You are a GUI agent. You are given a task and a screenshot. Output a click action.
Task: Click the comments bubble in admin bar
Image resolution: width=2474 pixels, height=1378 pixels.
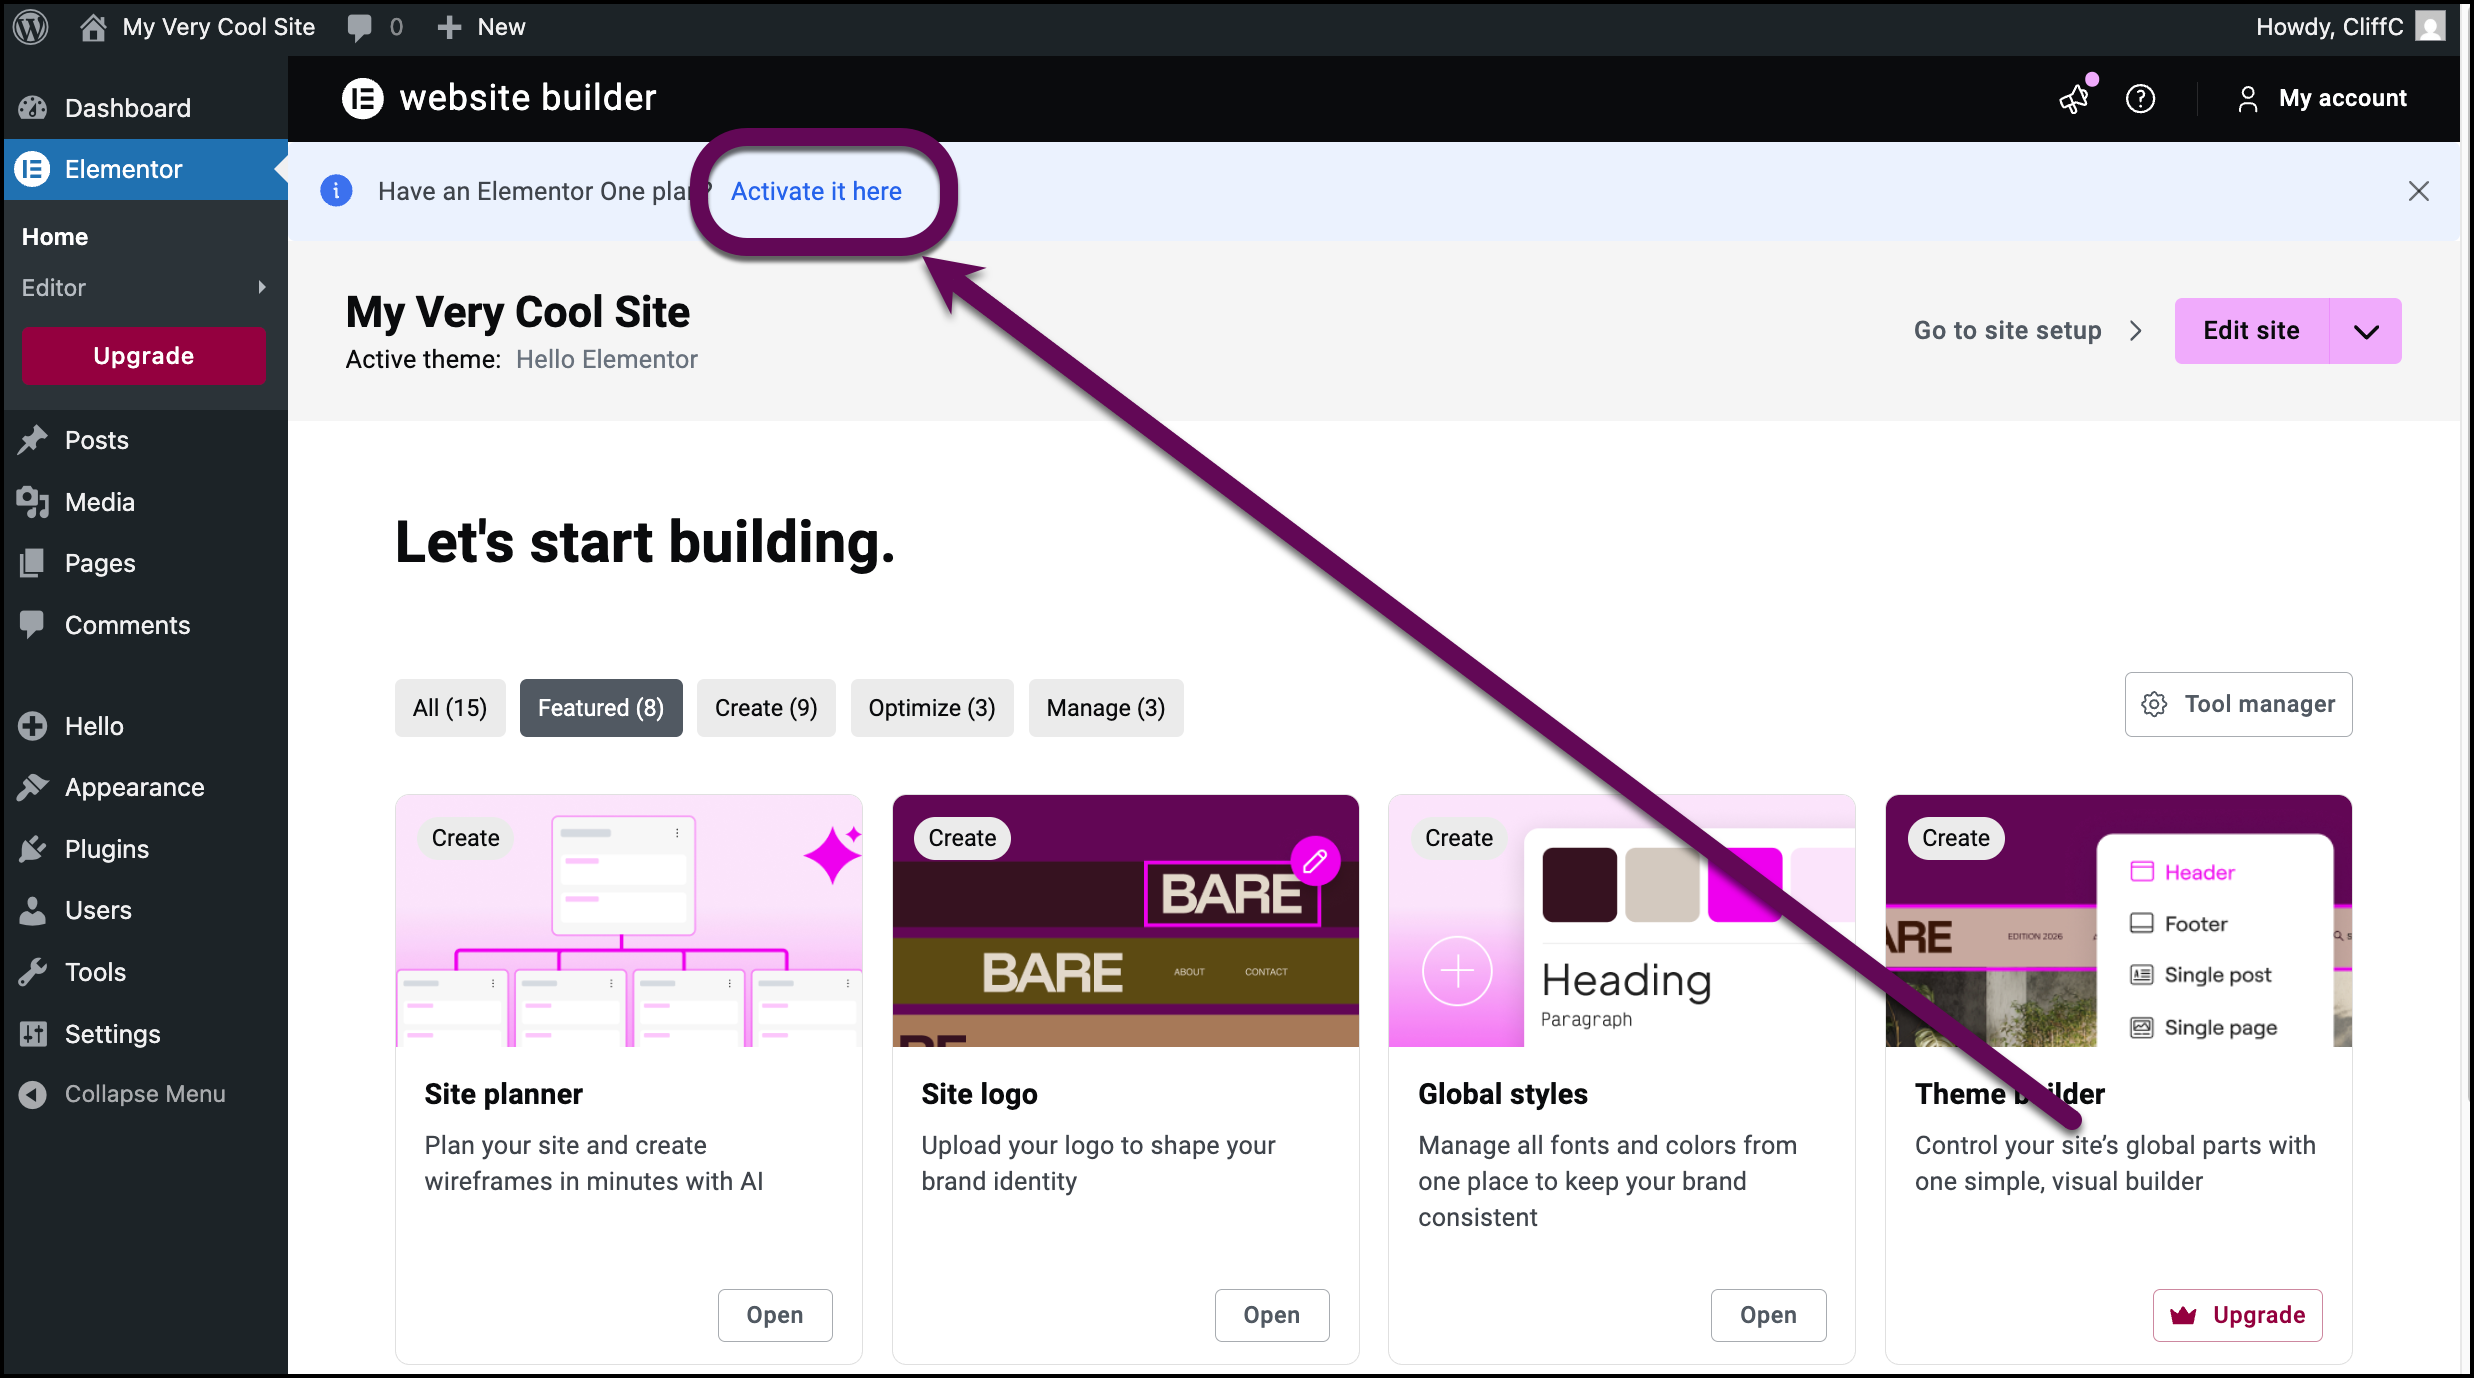point(360,27)
